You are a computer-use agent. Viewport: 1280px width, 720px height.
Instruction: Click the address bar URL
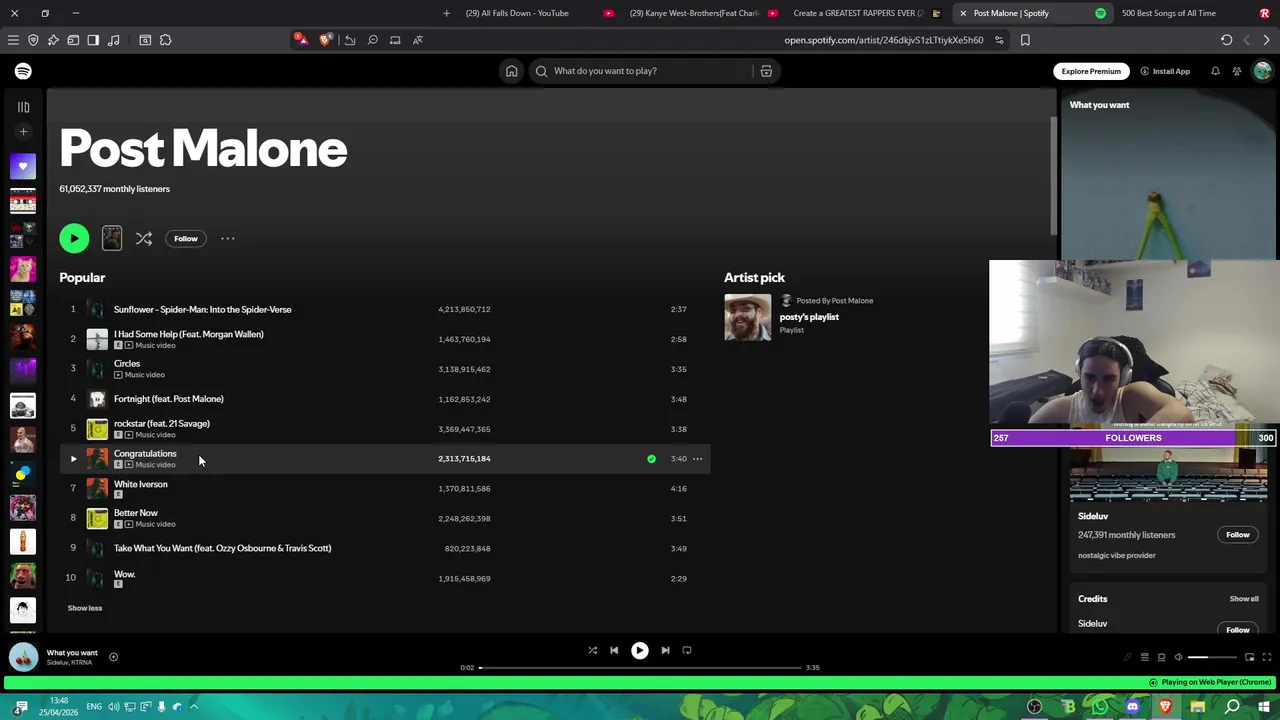point(883,40)
